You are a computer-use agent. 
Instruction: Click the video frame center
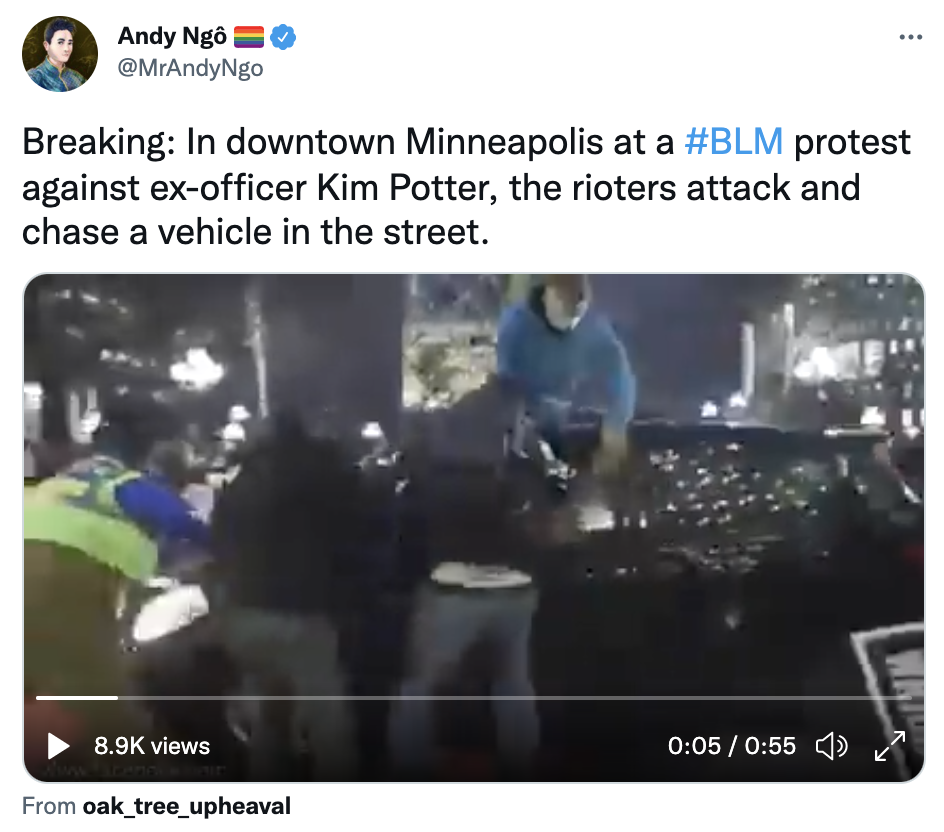point(474,527)
